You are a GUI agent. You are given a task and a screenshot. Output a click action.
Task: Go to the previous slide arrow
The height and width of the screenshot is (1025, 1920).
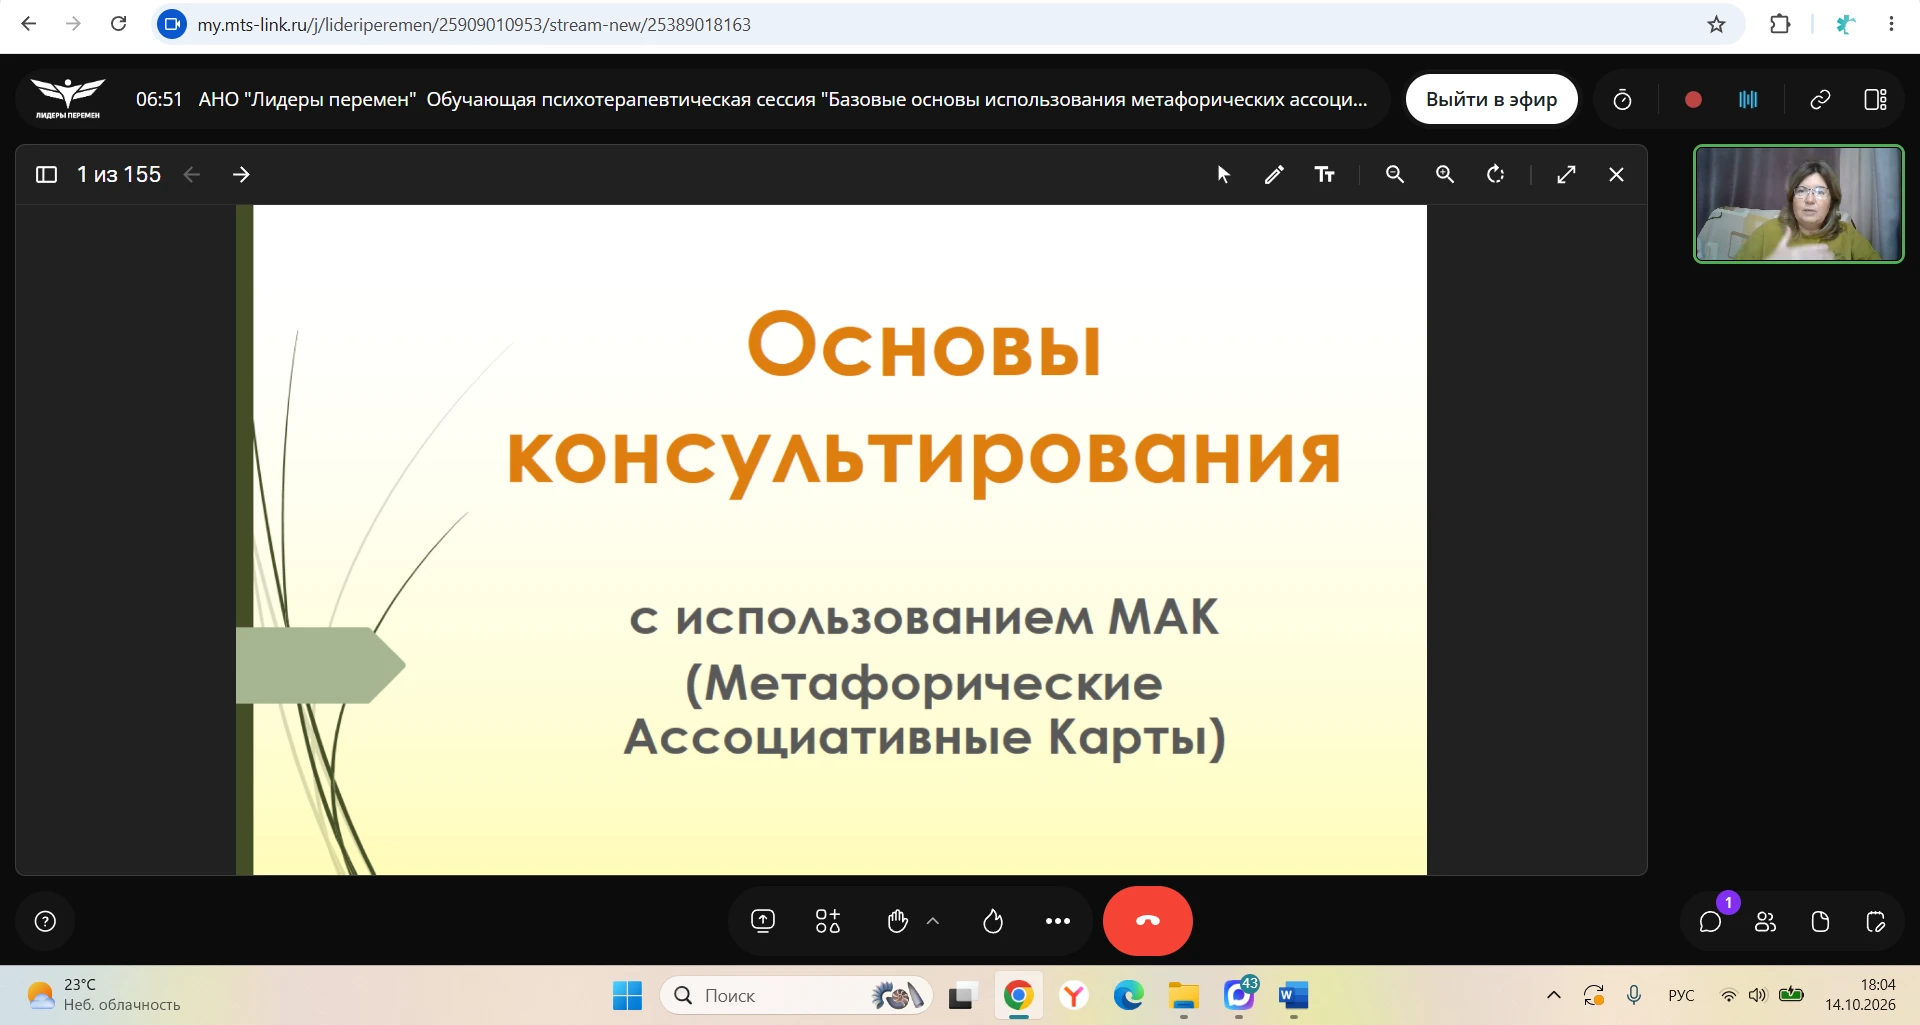(x=192, y=174)
